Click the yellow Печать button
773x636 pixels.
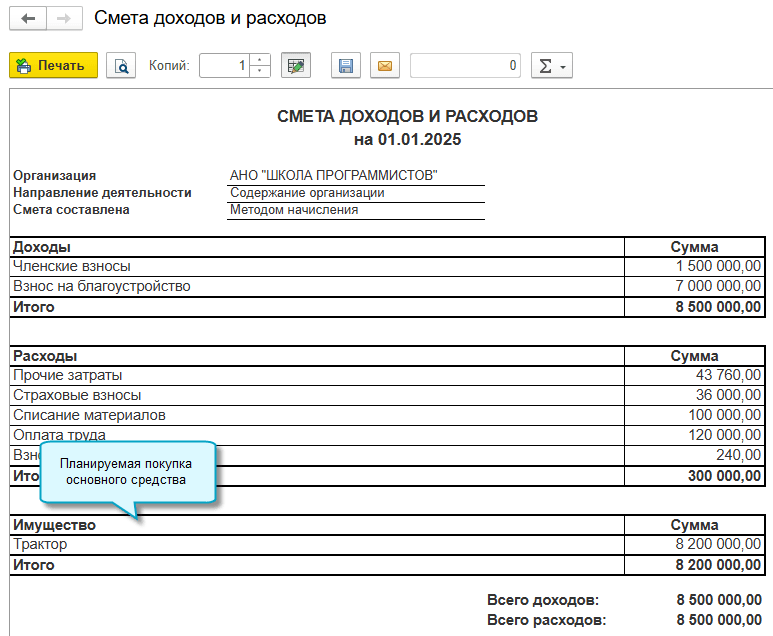pos(53,65)
